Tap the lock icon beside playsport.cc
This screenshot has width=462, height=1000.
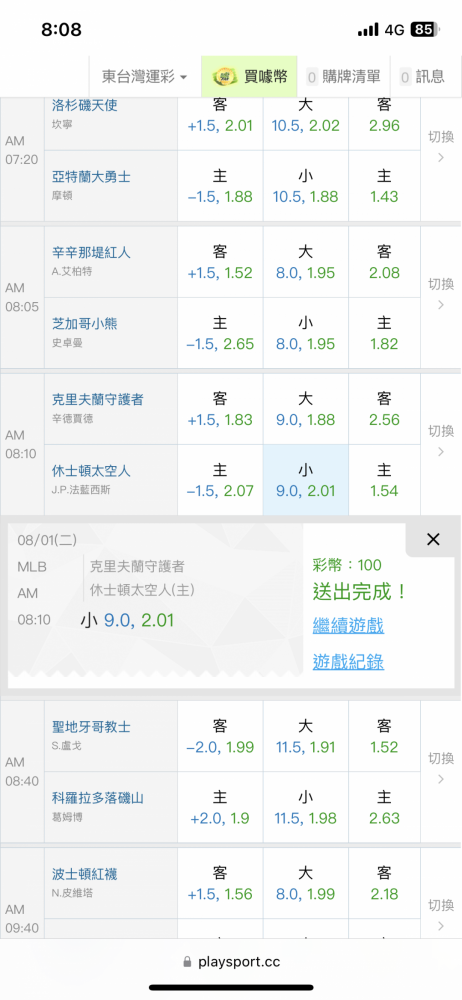tap(187, 962)
